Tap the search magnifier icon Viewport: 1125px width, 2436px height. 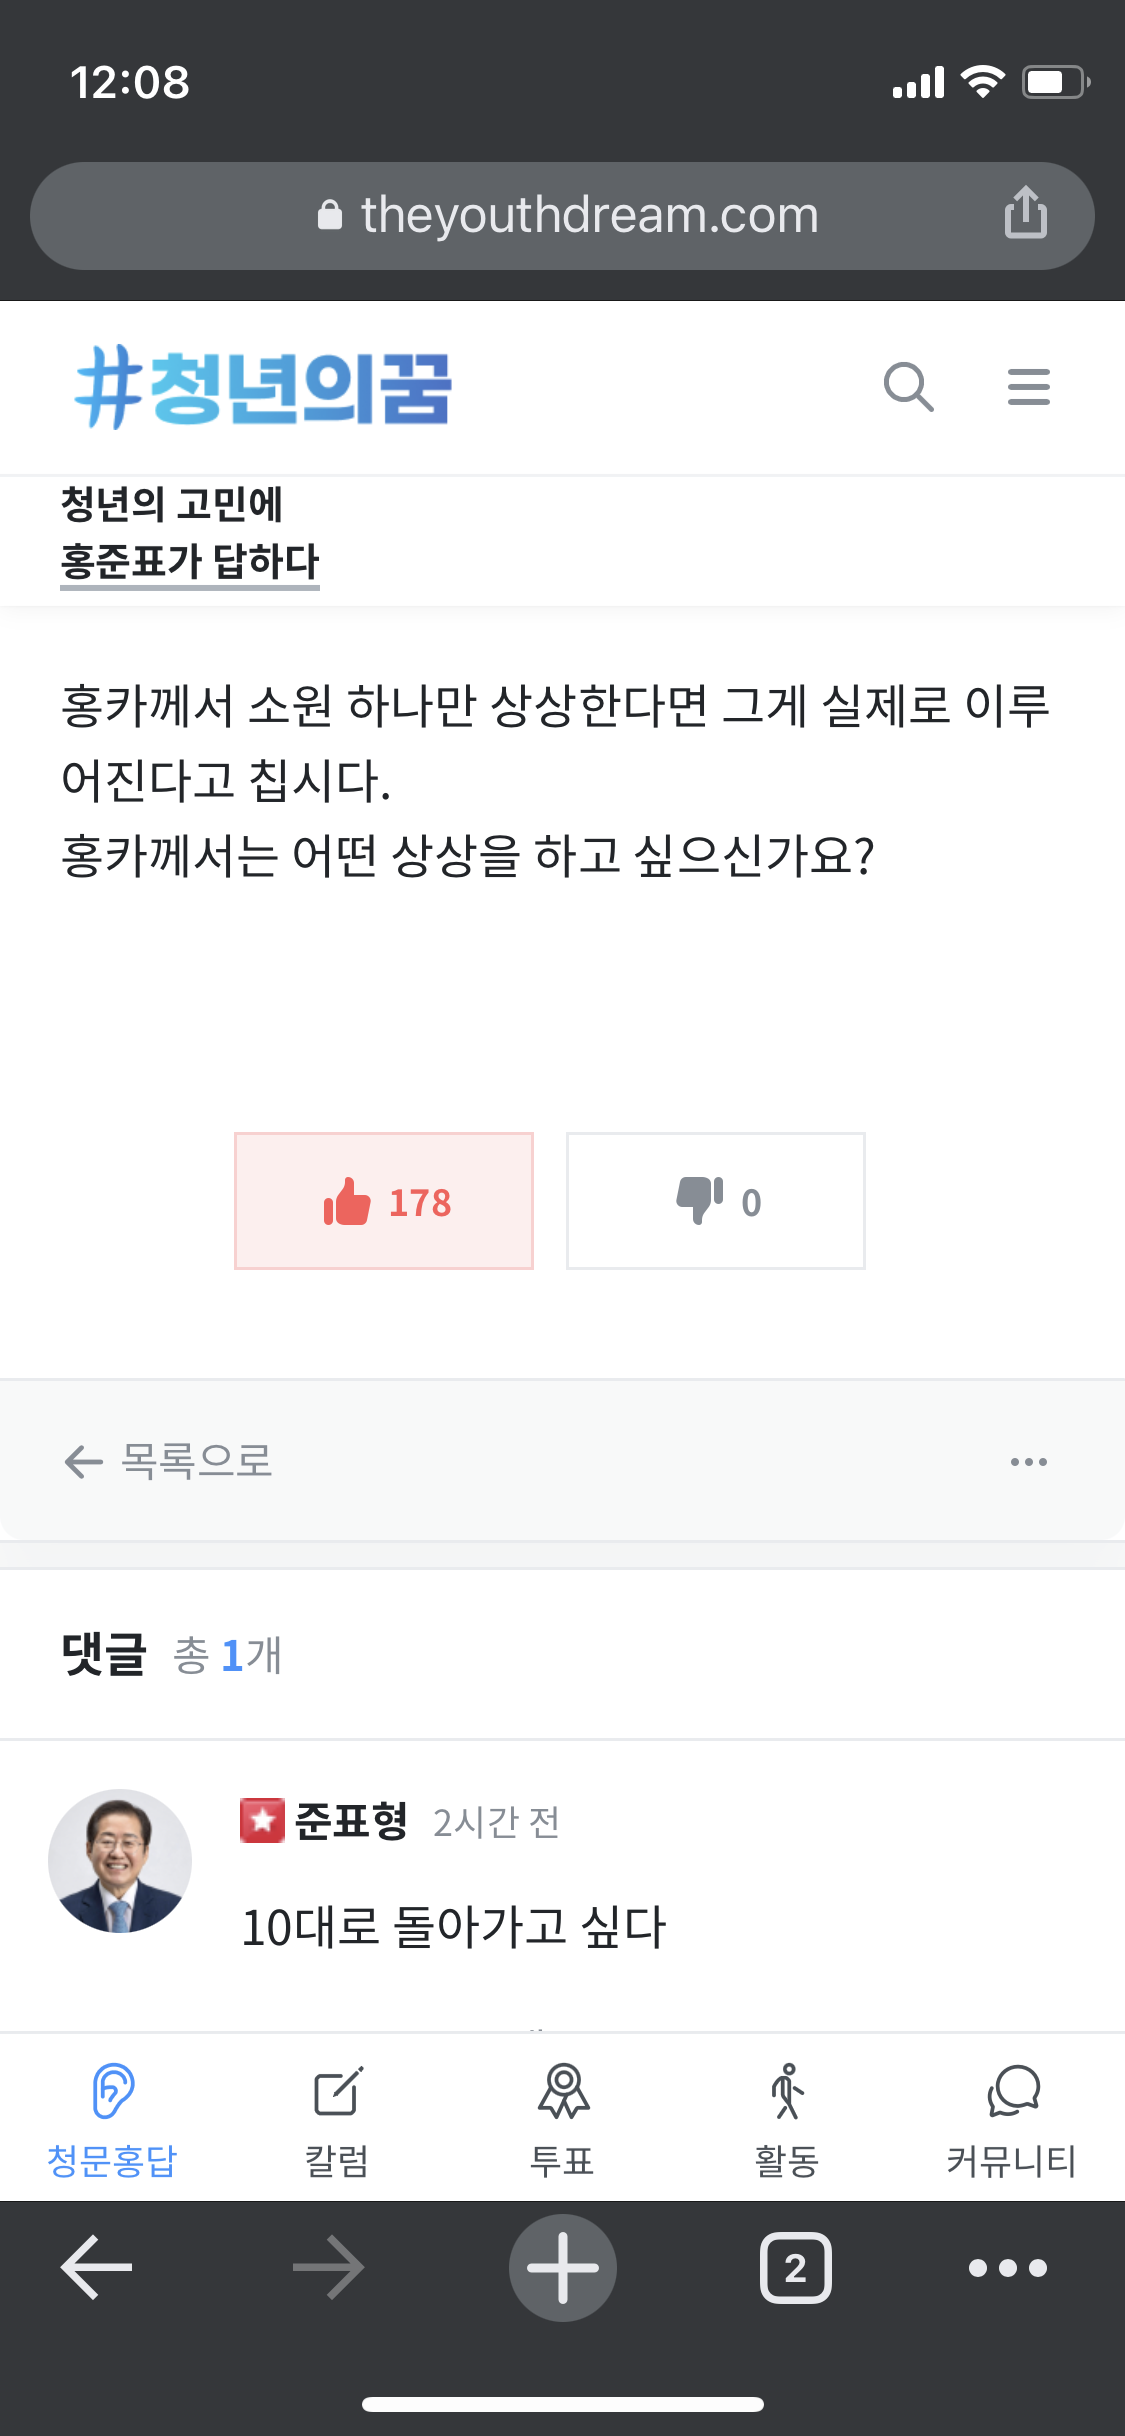point(908,387)
